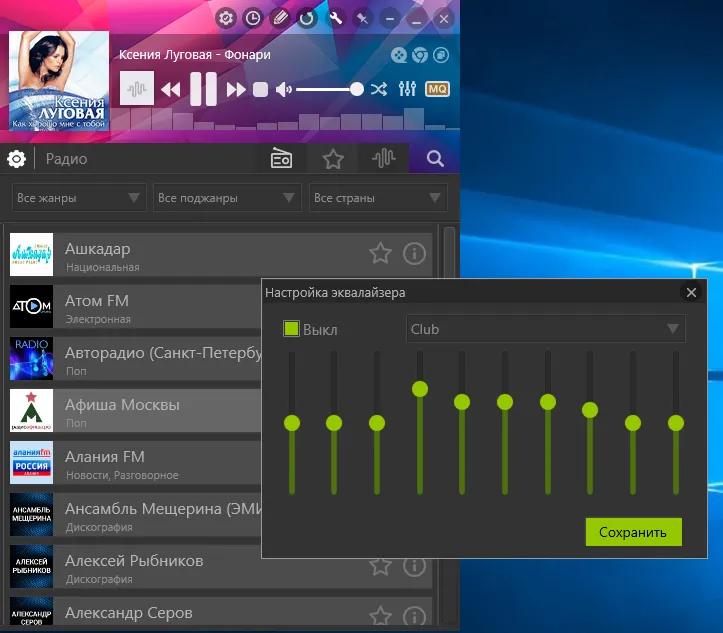
Task: Click the copy track title icon
Action: (x=441, y=55)
